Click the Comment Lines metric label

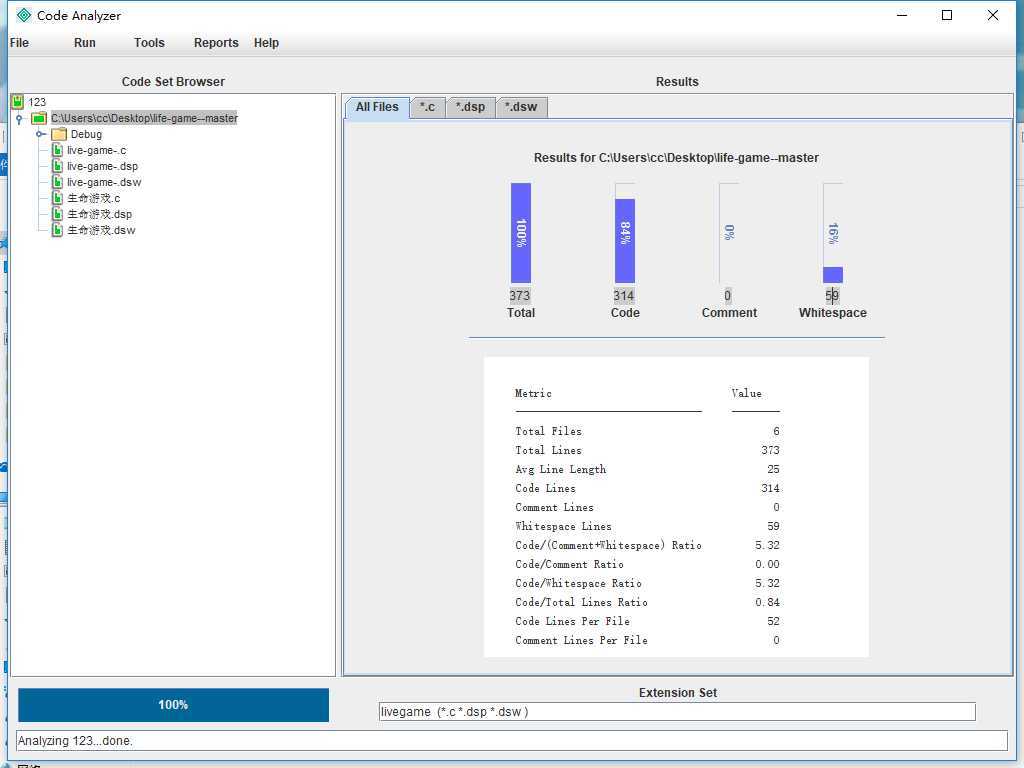[x=554, y=507]
